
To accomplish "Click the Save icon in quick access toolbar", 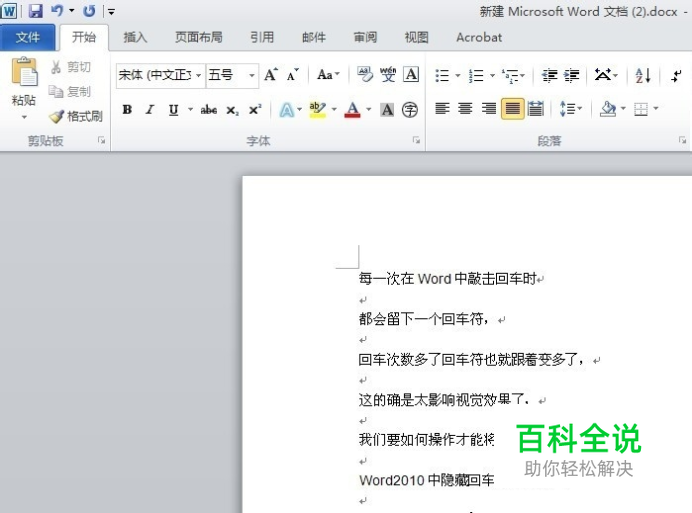I will coord(35,11).
